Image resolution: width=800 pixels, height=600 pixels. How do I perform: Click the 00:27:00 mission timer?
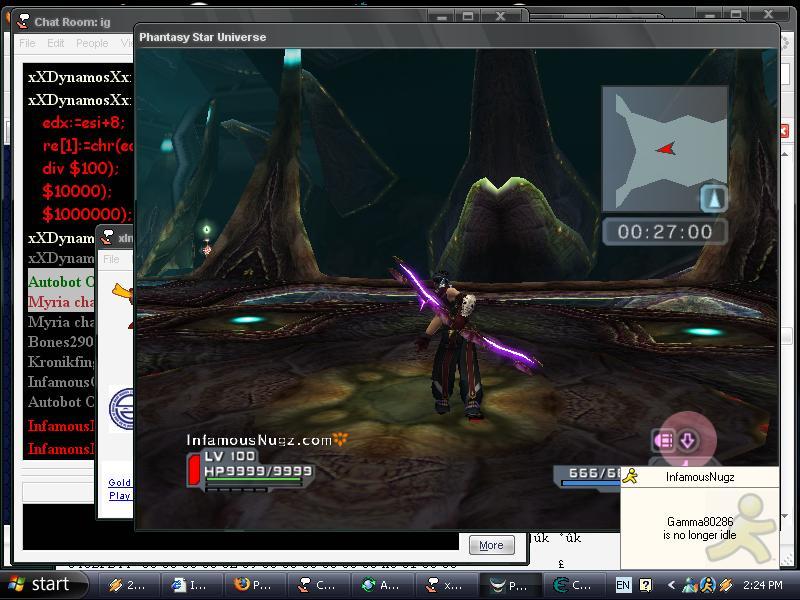(665, 232)
